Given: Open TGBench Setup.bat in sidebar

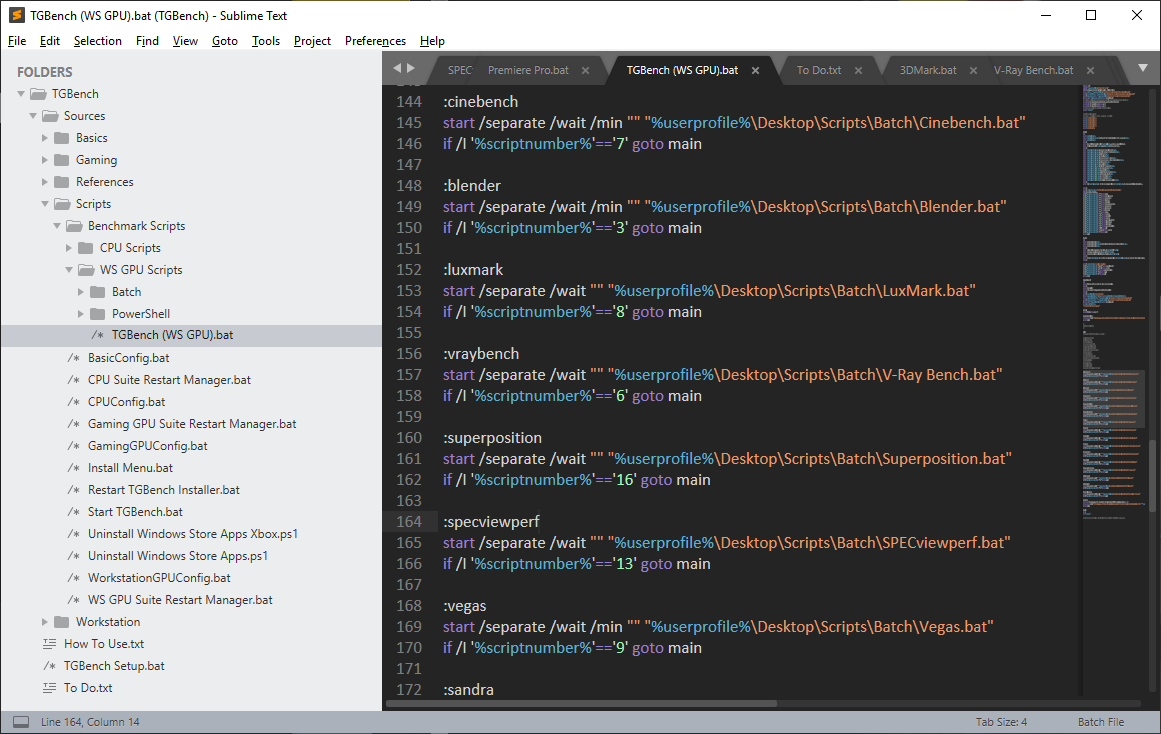Looking at the screenshot, I should (114, 666).
